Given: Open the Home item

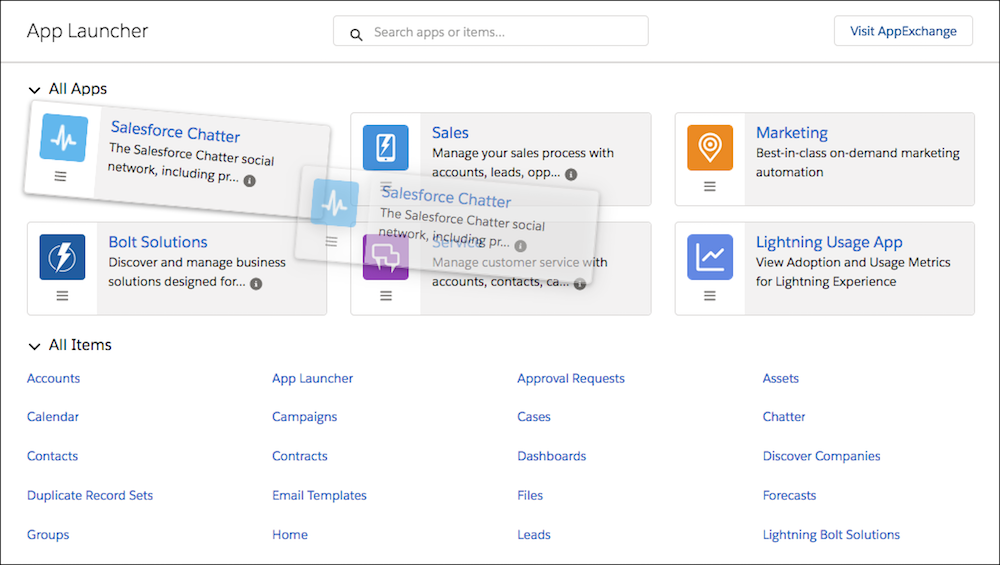Looking at the screenshot, I should point(290,535).
